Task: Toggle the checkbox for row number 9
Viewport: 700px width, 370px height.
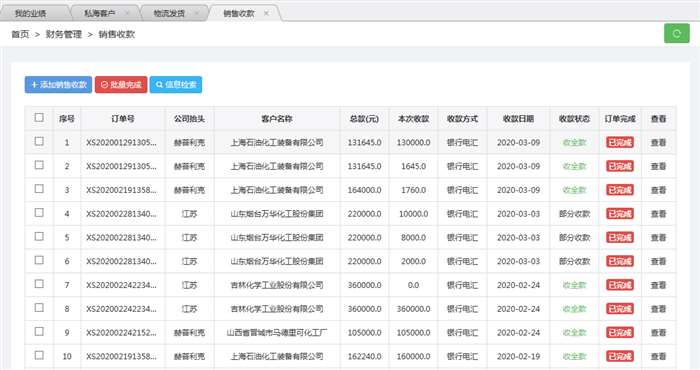Action: coord(39,331)
